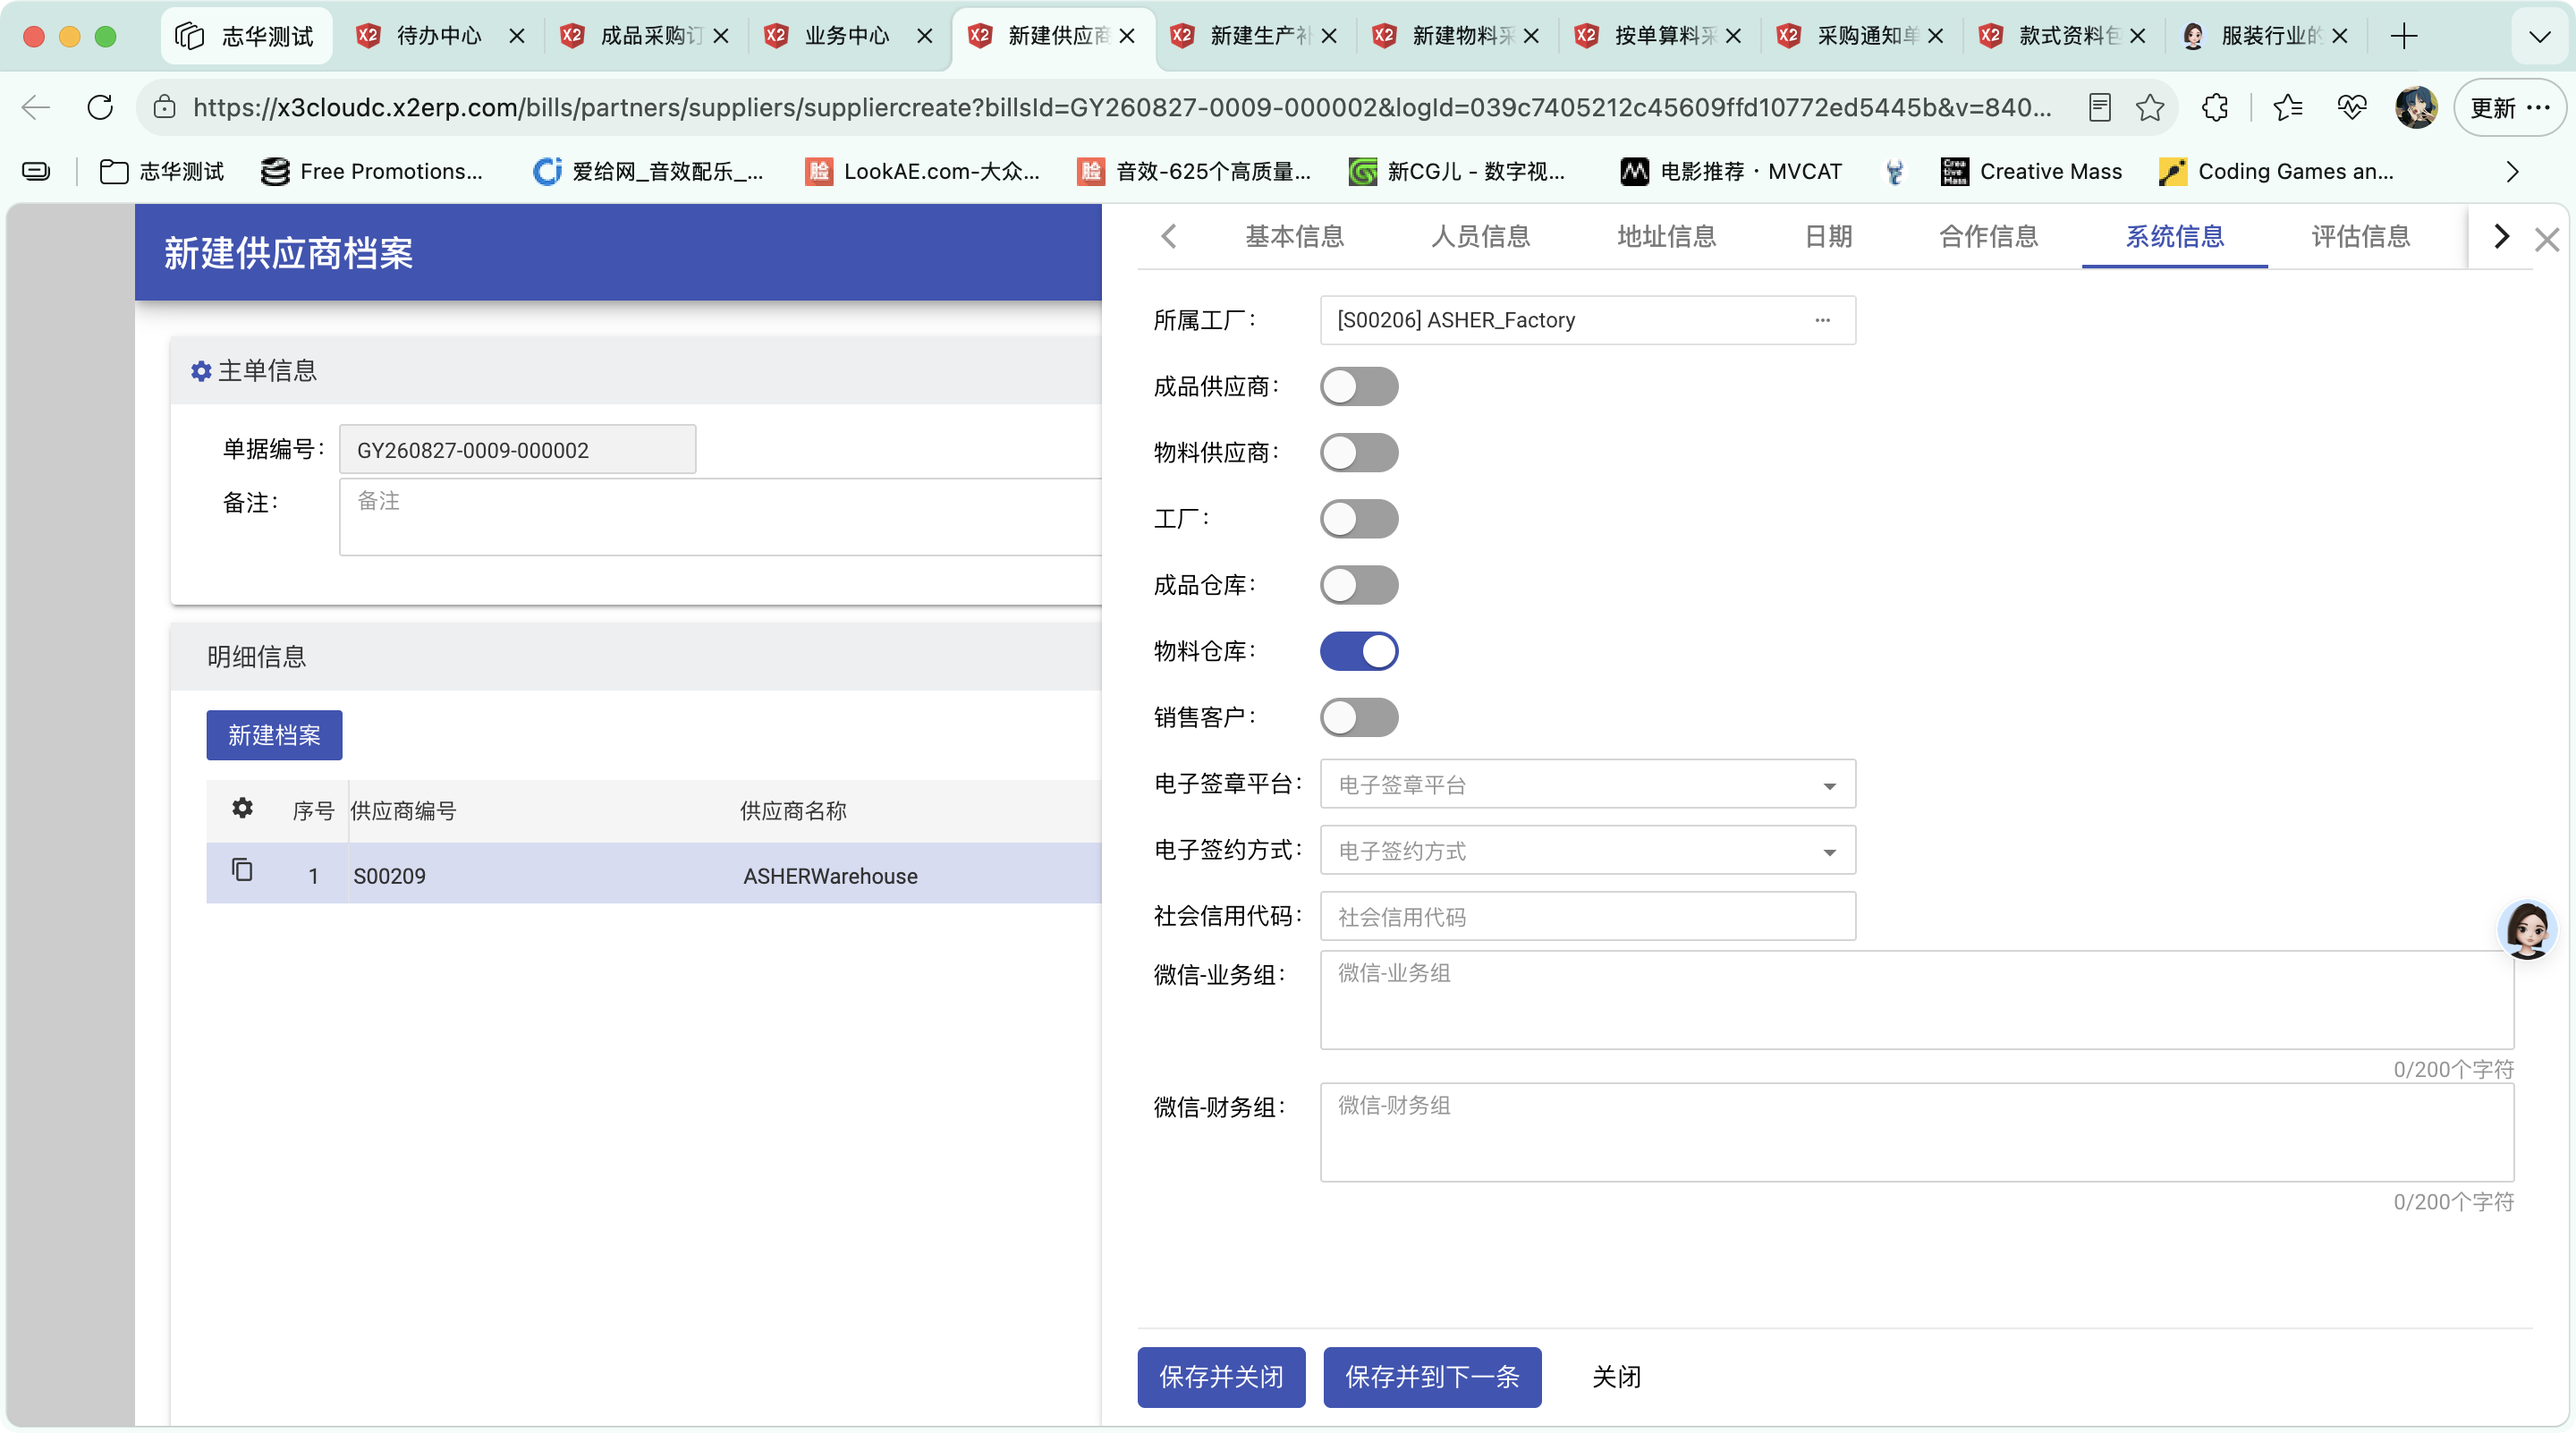Close the supplier detail panel with X

click(x=2547, y=239)
